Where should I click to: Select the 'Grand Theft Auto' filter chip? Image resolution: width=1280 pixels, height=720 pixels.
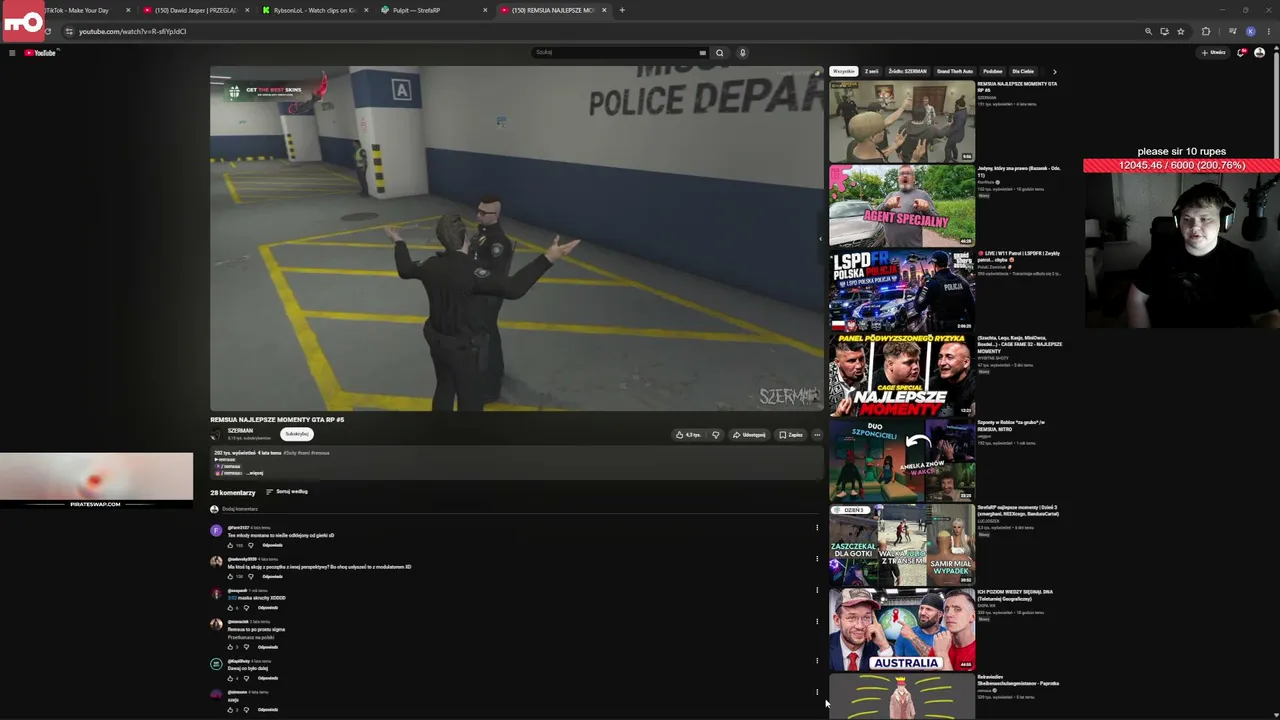(955, 72)
